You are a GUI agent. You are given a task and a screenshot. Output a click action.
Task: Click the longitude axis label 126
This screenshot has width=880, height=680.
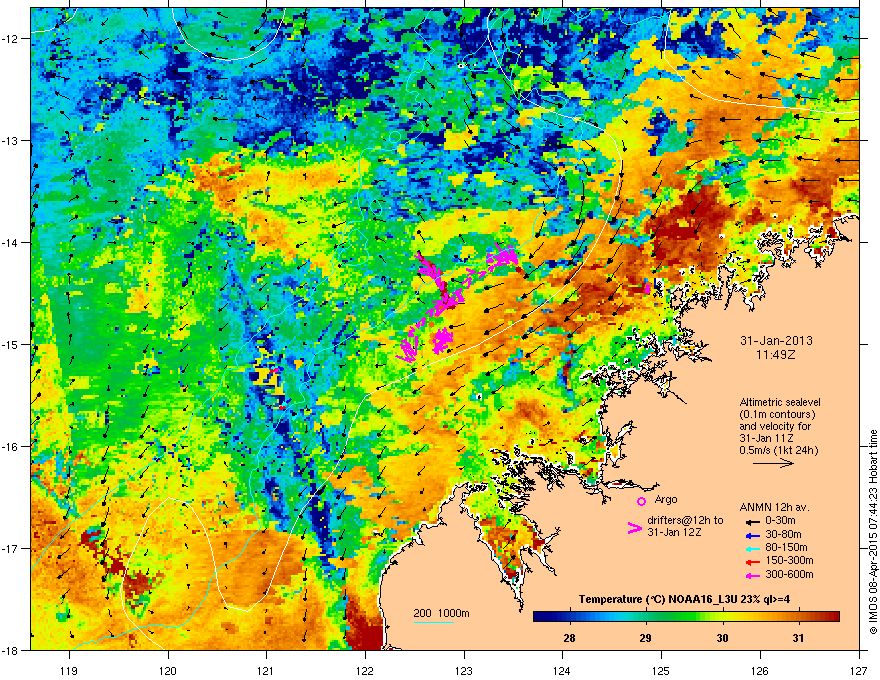tap(760, 670)
